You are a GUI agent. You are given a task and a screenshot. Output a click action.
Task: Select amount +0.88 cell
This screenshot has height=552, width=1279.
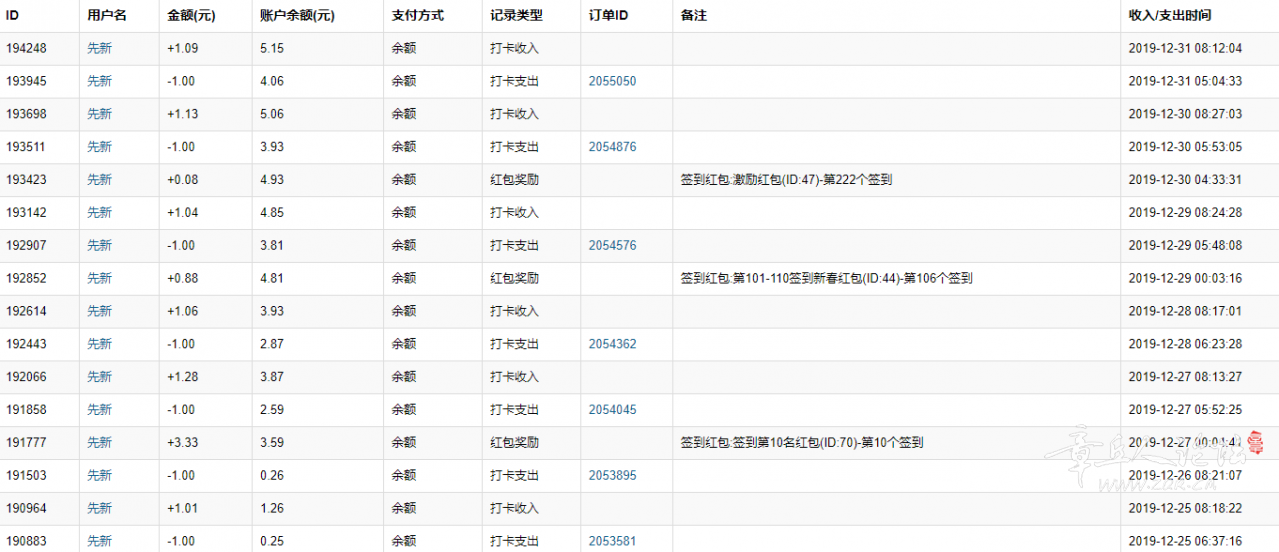point(183,278)
